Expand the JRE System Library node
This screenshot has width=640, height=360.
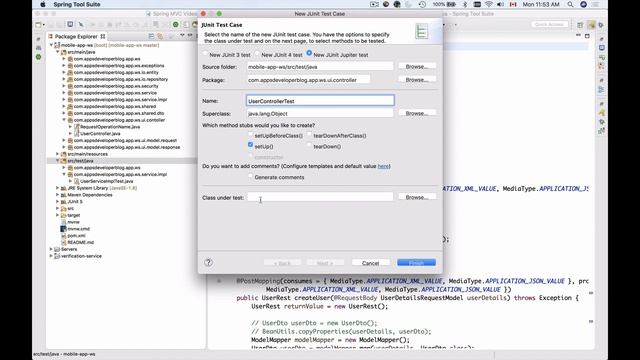coord(58,188)
